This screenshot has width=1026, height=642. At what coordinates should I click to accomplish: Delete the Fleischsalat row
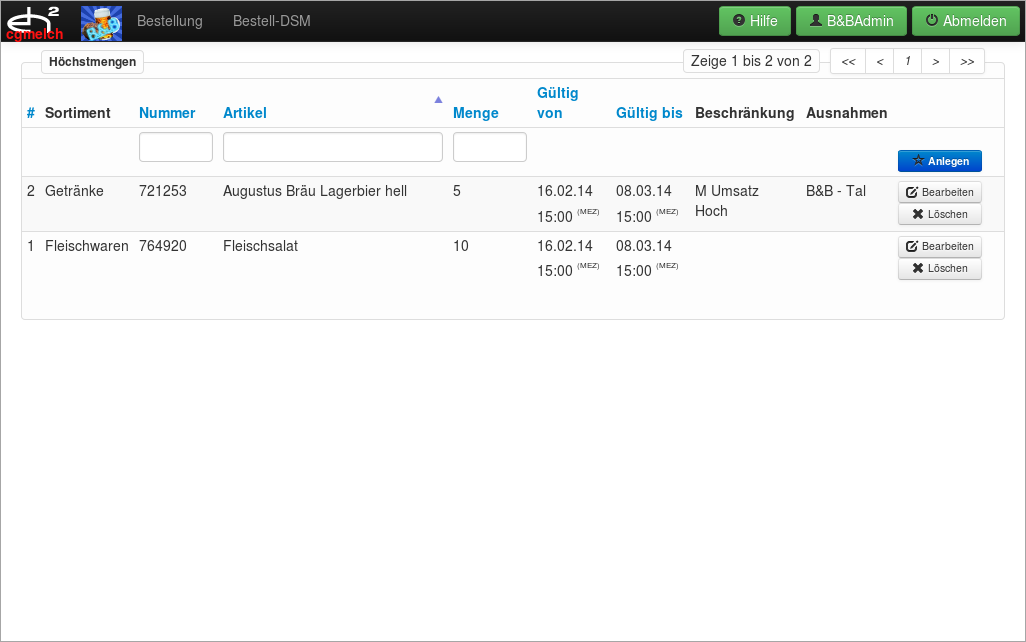tap(939, 269)
